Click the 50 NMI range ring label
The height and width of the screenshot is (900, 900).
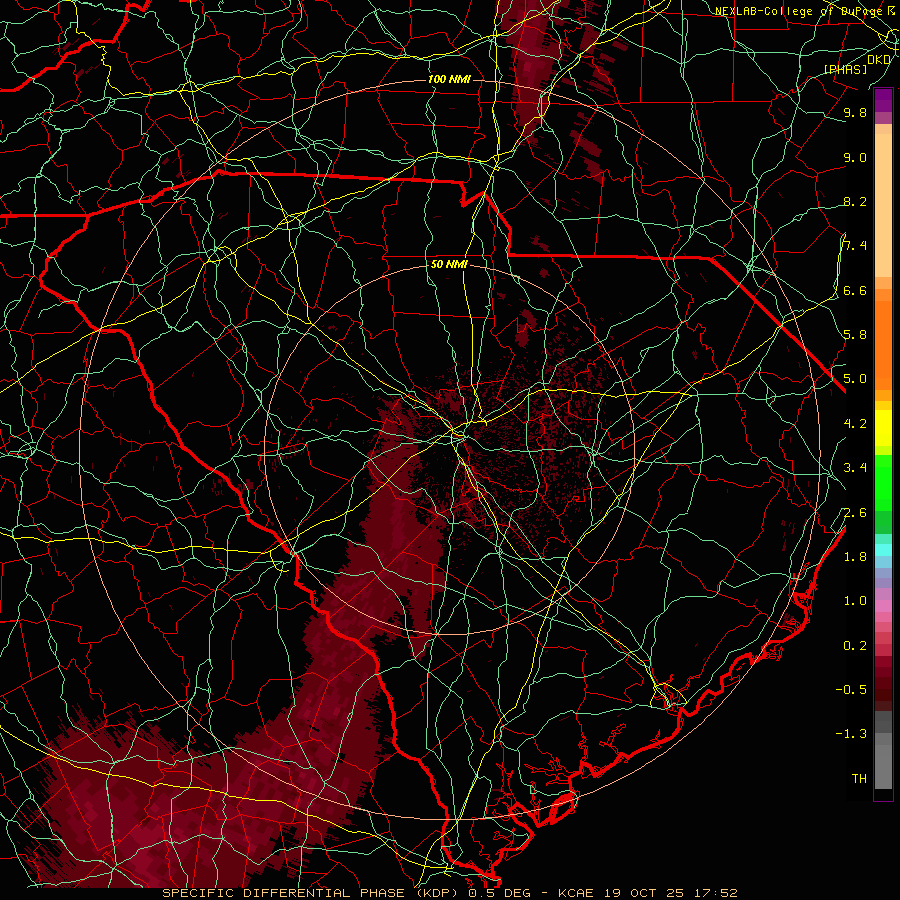449,265
